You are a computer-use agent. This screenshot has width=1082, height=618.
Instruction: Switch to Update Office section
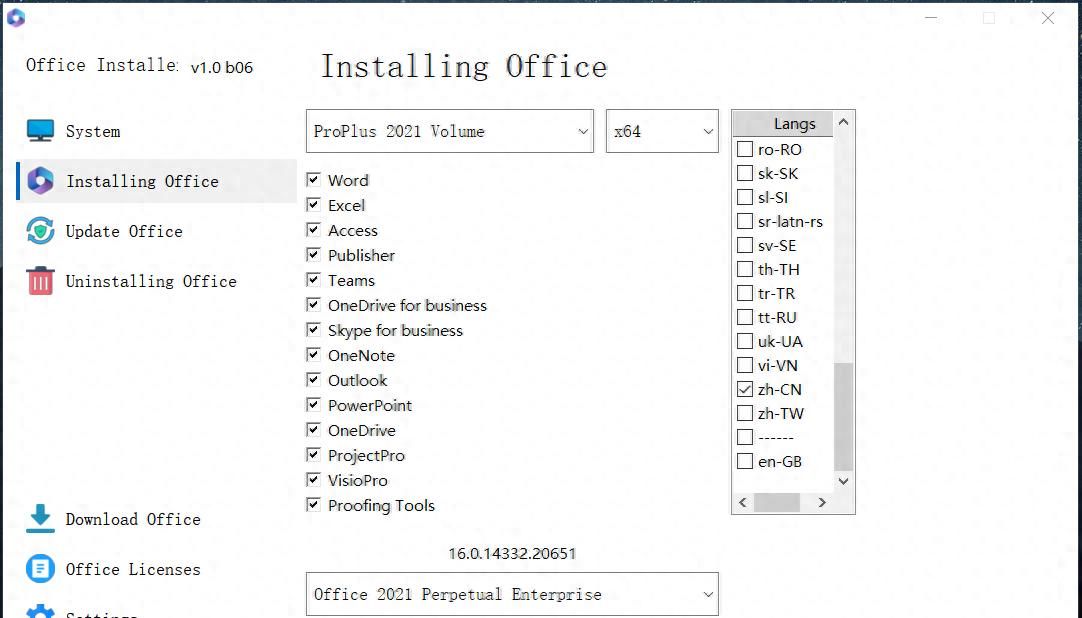point(124,231)
